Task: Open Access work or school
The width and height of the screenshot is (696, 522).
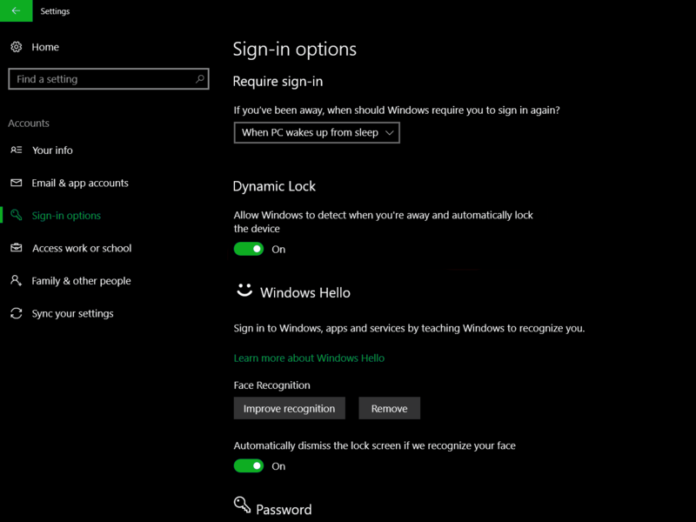Action: [x=82, y=248]
